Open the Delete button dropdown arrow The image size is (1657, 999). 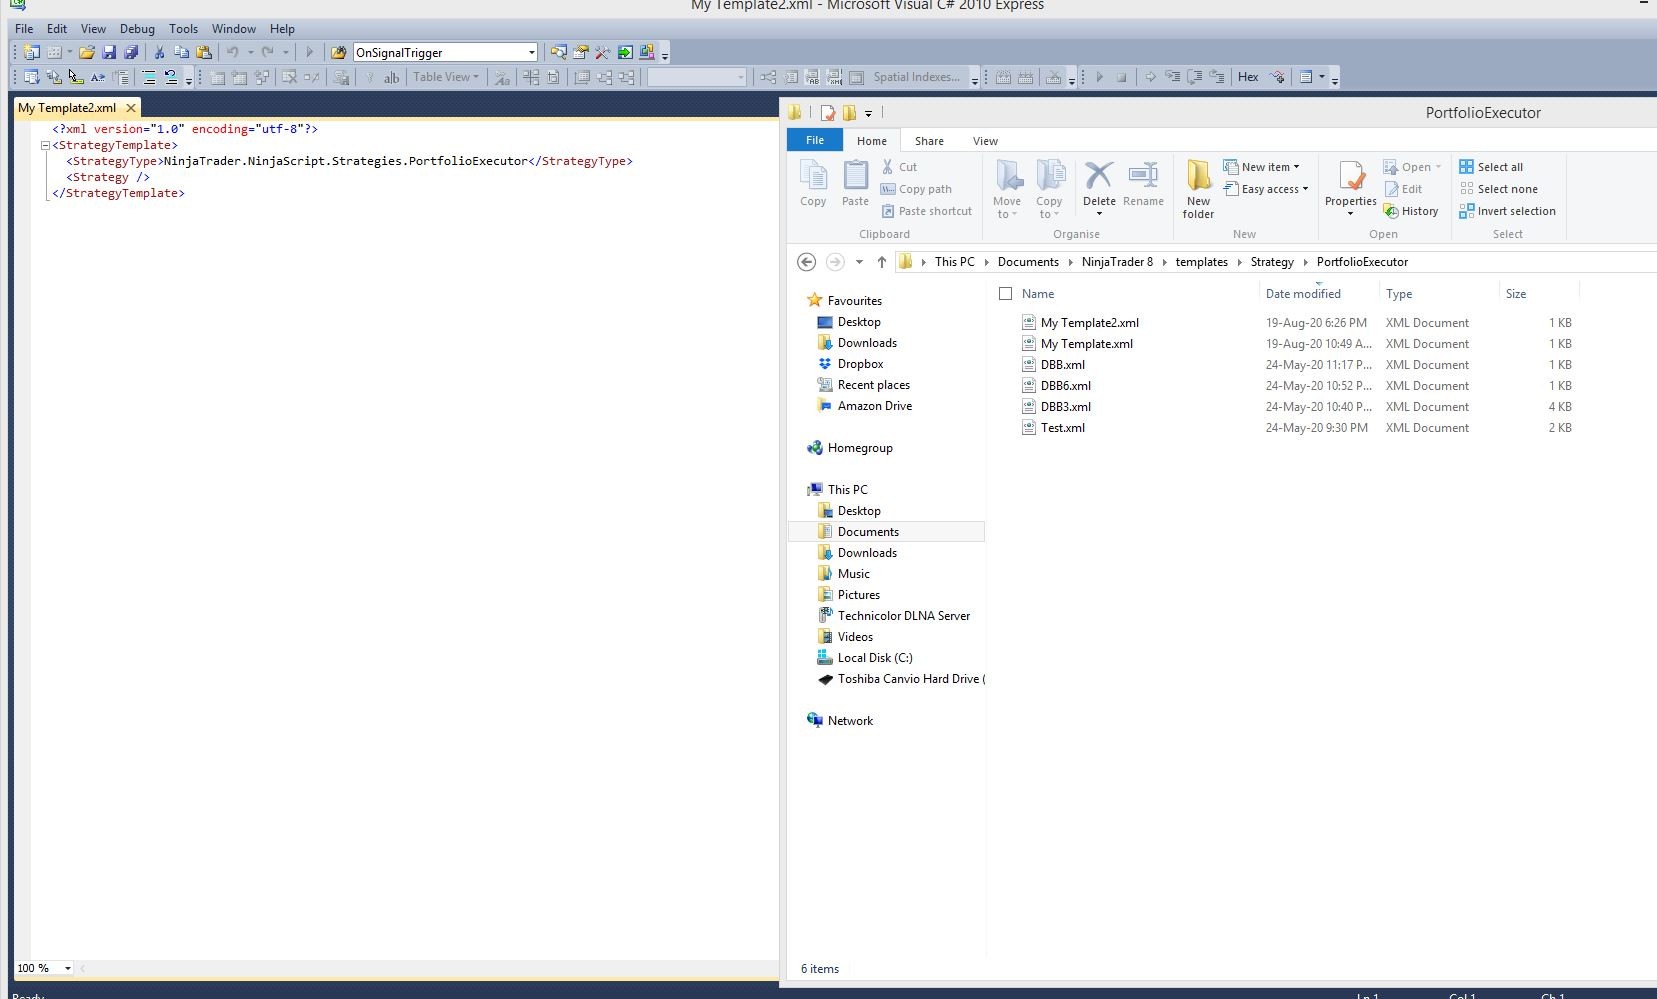(1099, 214)
